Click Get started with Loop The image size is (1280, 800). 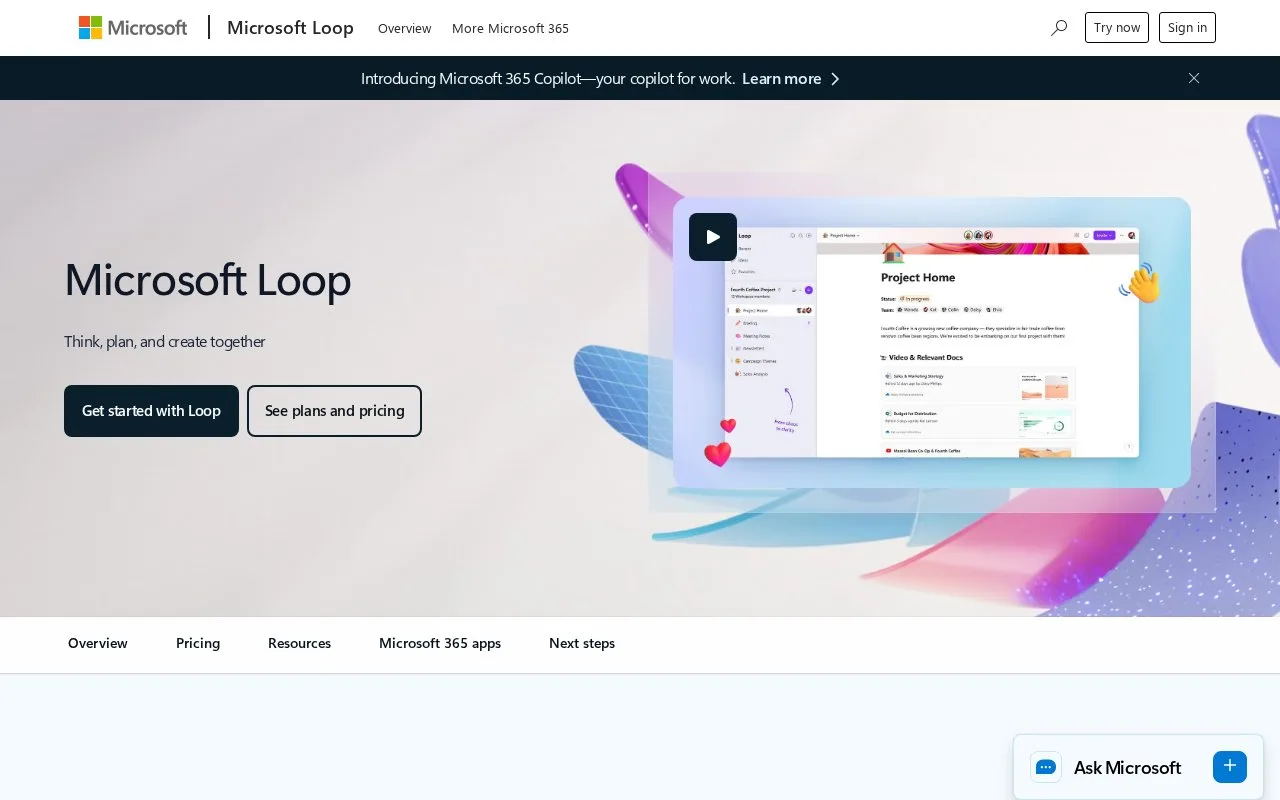point(151,411)
